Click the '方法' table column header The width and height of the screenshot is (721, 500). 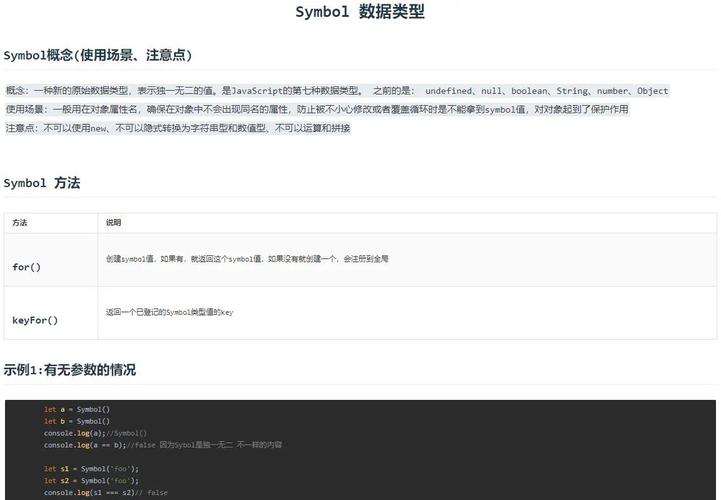pos(20,223)
